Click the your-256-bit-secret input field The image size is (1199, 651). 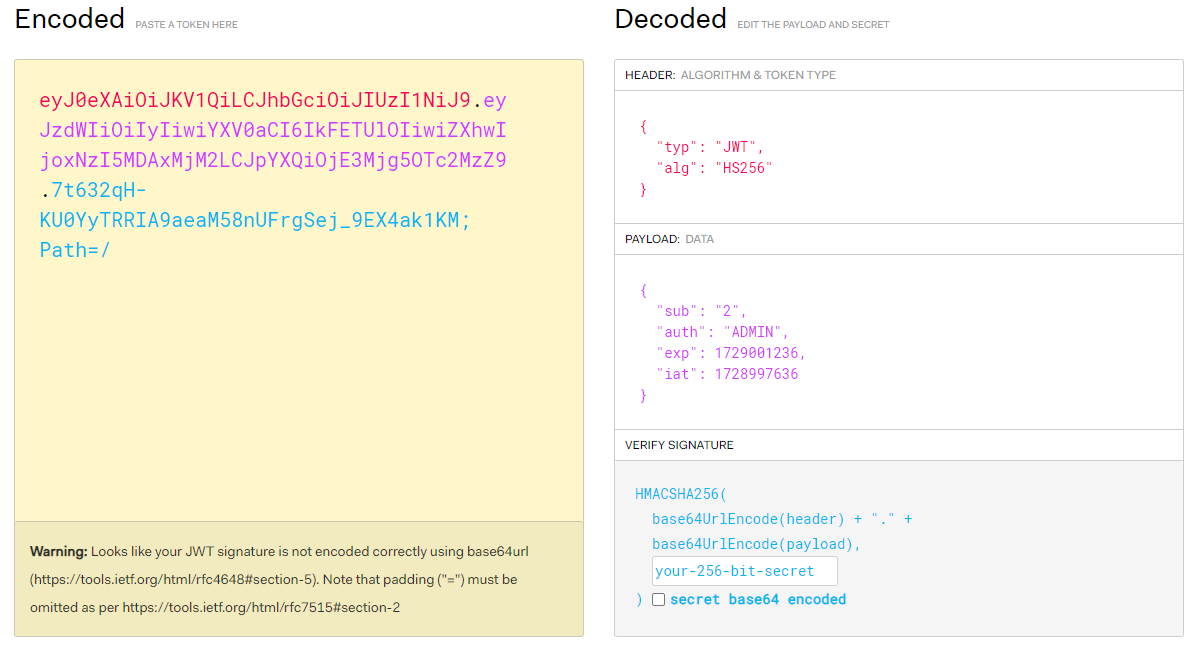(744, 571)
